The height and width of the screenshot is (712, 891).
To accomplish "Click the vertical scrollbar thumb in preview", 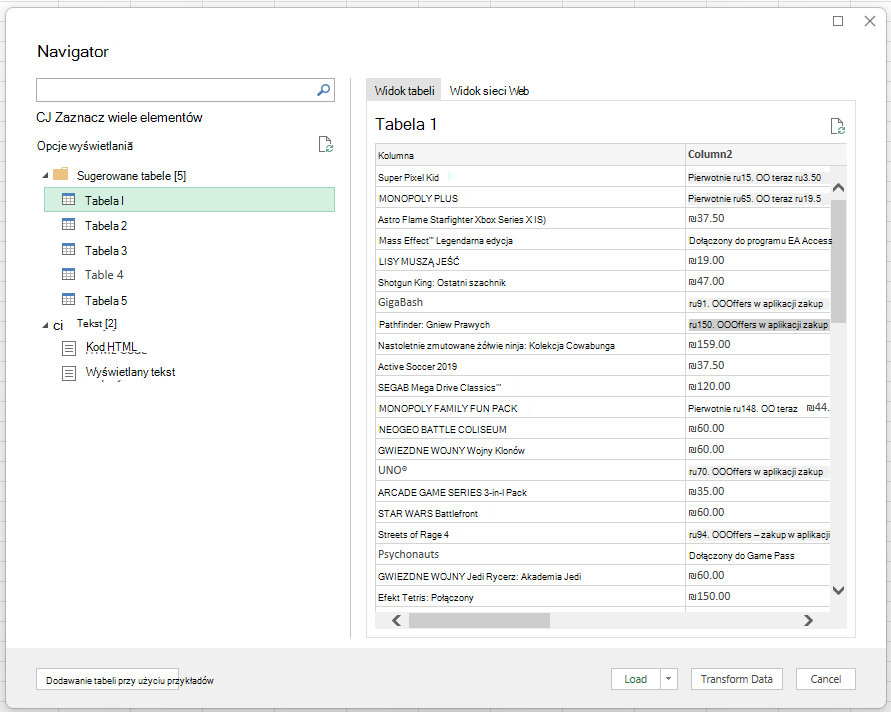I will (x=838, y=261).
